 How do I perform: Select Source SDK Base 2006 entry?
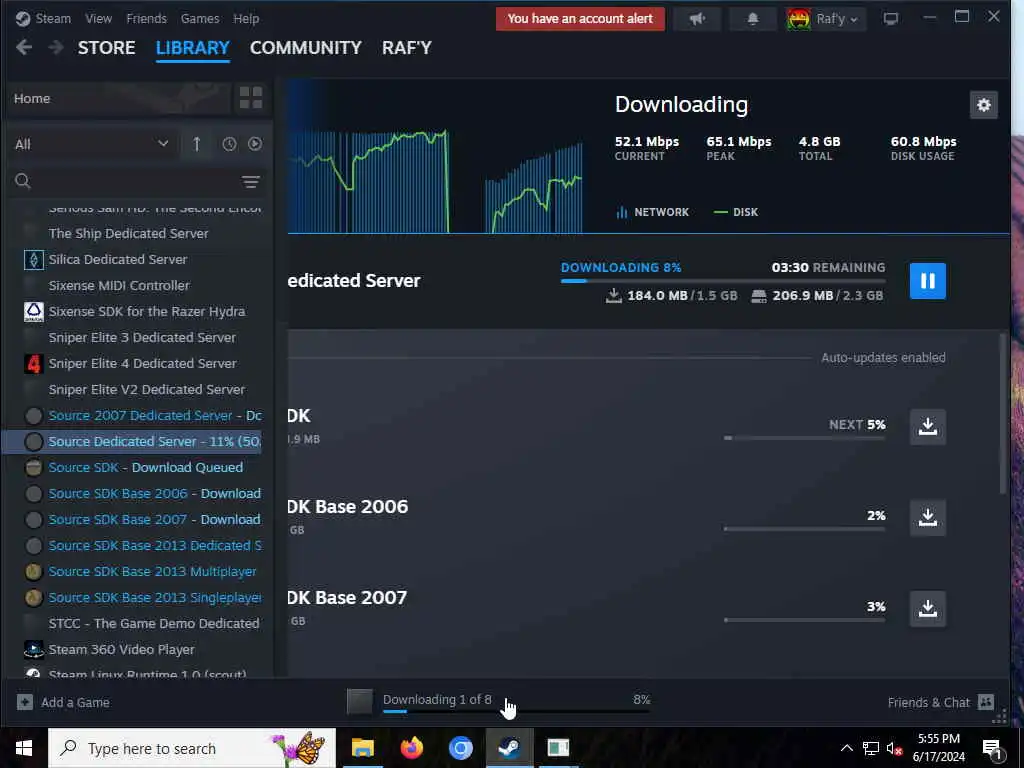[x=142, y=494]
